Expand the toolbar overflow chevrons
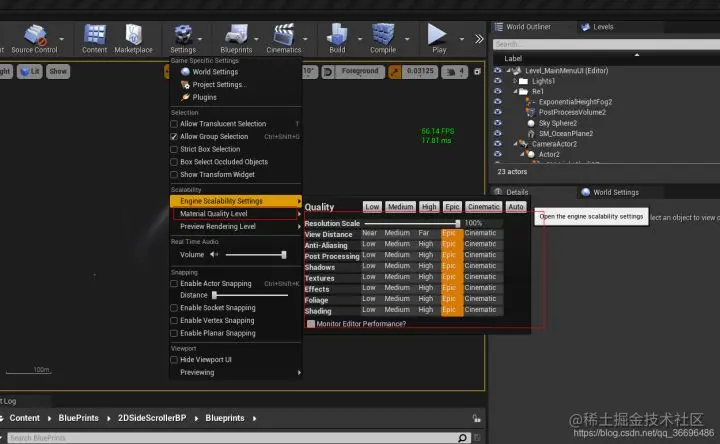 coord(479,39)
